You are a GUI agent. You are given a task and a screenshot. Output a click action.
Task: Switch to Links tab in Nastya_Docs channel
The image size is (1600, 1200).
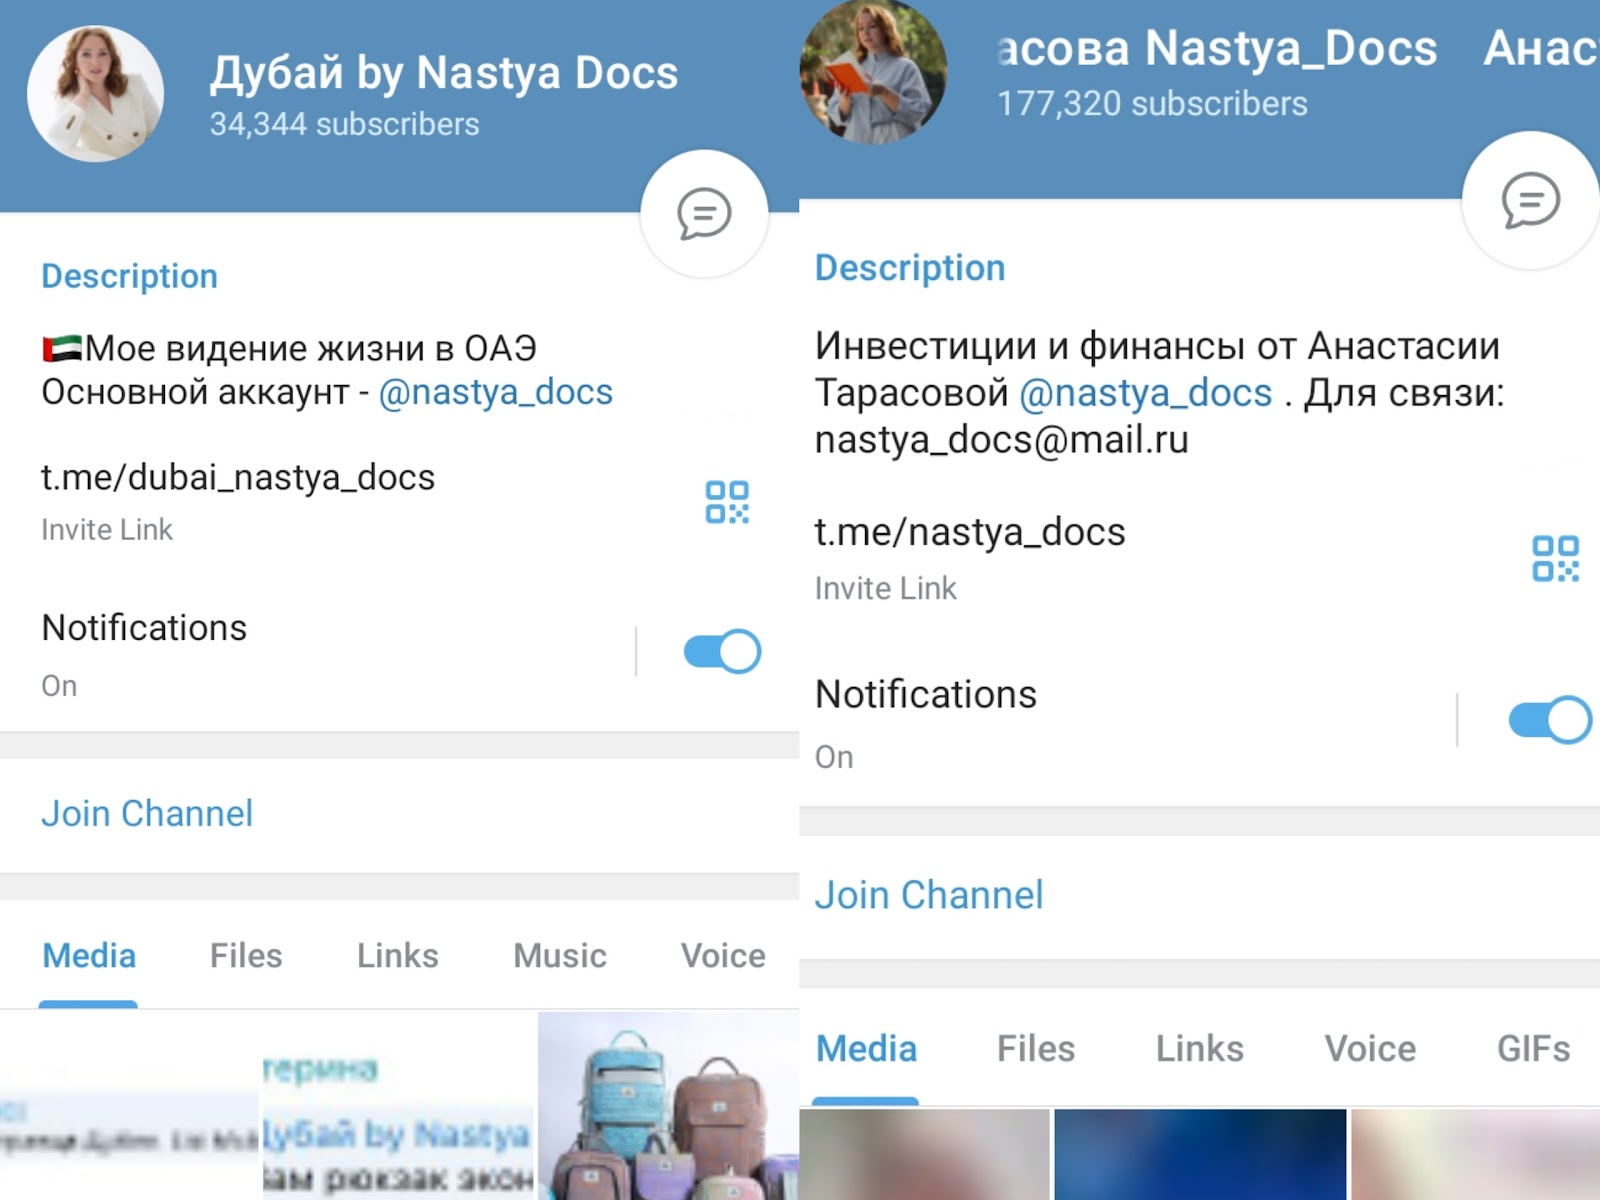pos(1200,1049)
